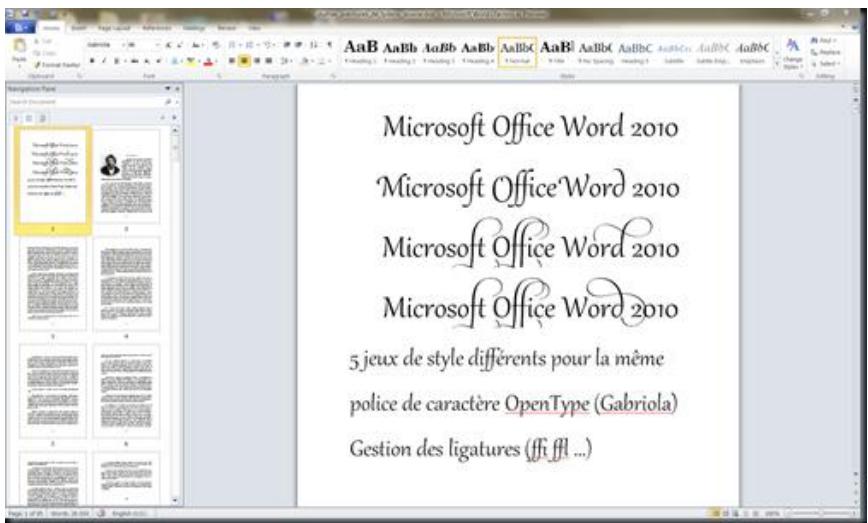Image resolution: width=868 pixels, height=523 pixels.
Task: Click the Increase Indent icon
Action: (x=298, y=45)
